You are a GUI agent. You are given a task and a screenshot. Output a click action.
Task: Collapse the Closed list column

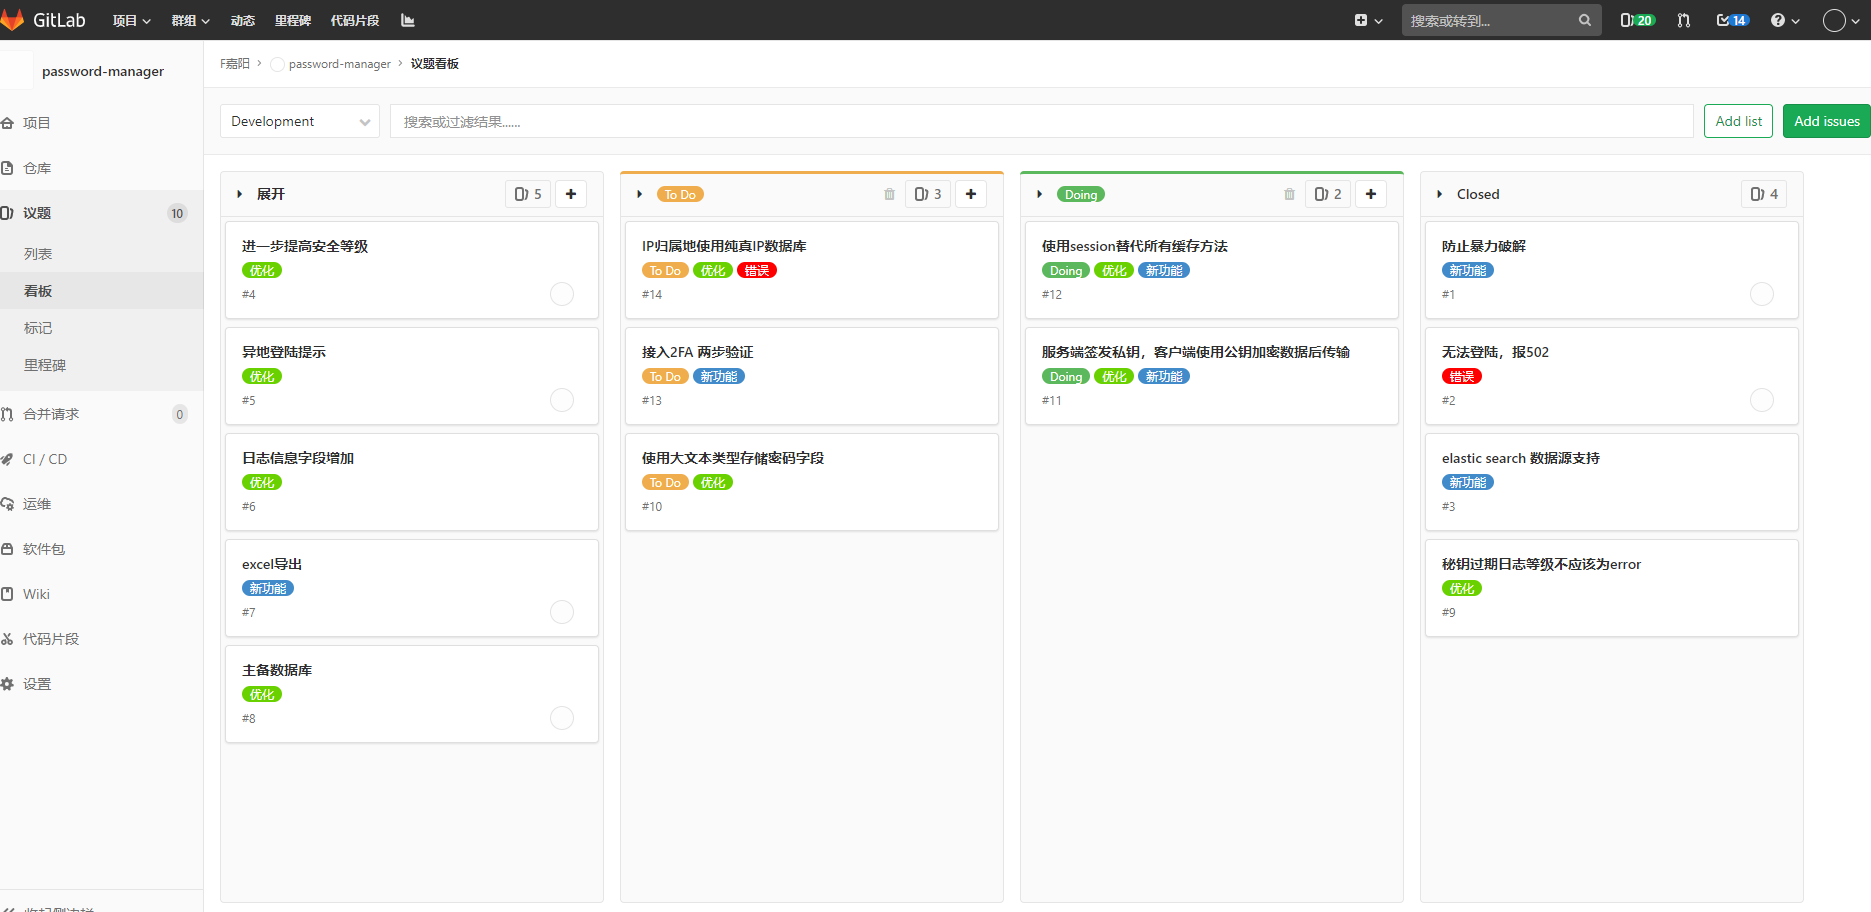coord(1440,194)
